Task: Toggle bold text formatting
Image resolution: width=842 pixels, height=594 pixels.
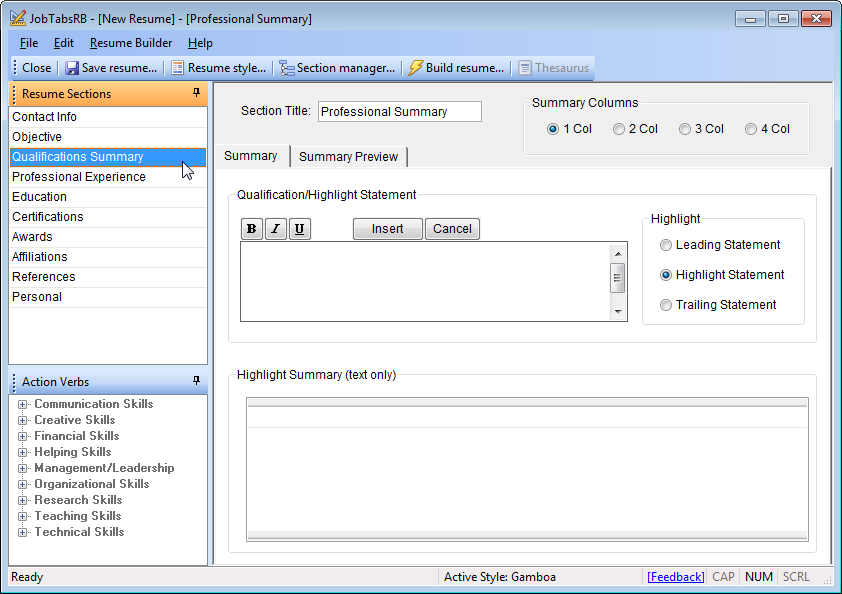Action: click(252, 229)
